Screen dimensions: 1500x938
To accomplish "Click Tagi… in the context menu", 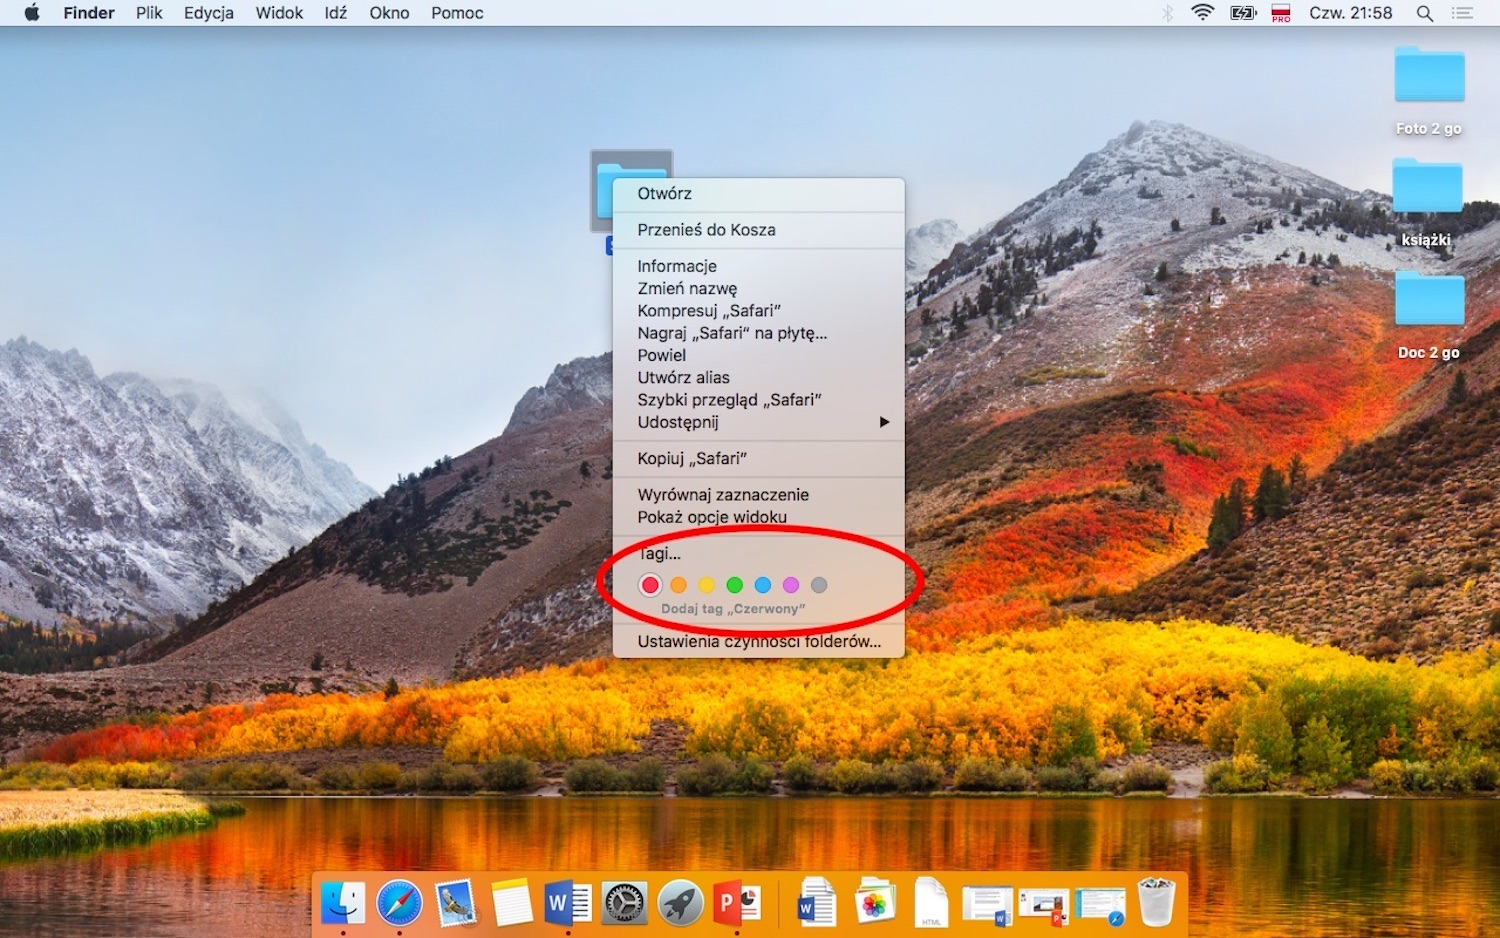I will pos(660,554).
